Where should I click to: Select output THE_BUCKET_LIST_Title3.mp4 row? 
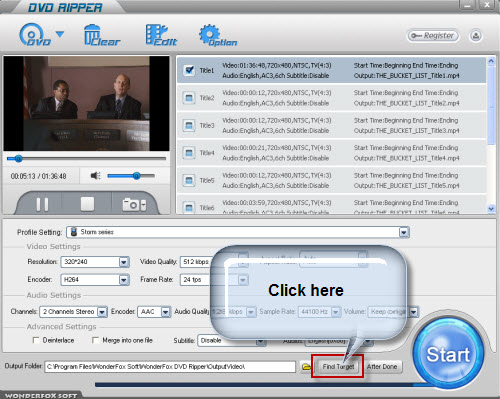click(x=331, y=125)
